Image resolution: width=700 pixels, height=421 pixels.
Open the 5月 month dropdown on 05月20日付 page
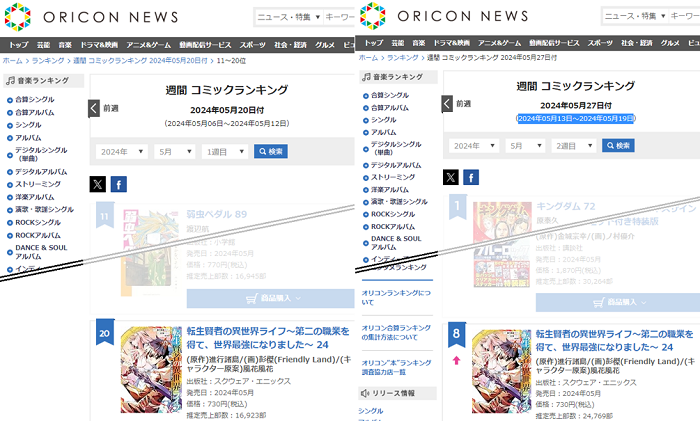tap(175, 152)
